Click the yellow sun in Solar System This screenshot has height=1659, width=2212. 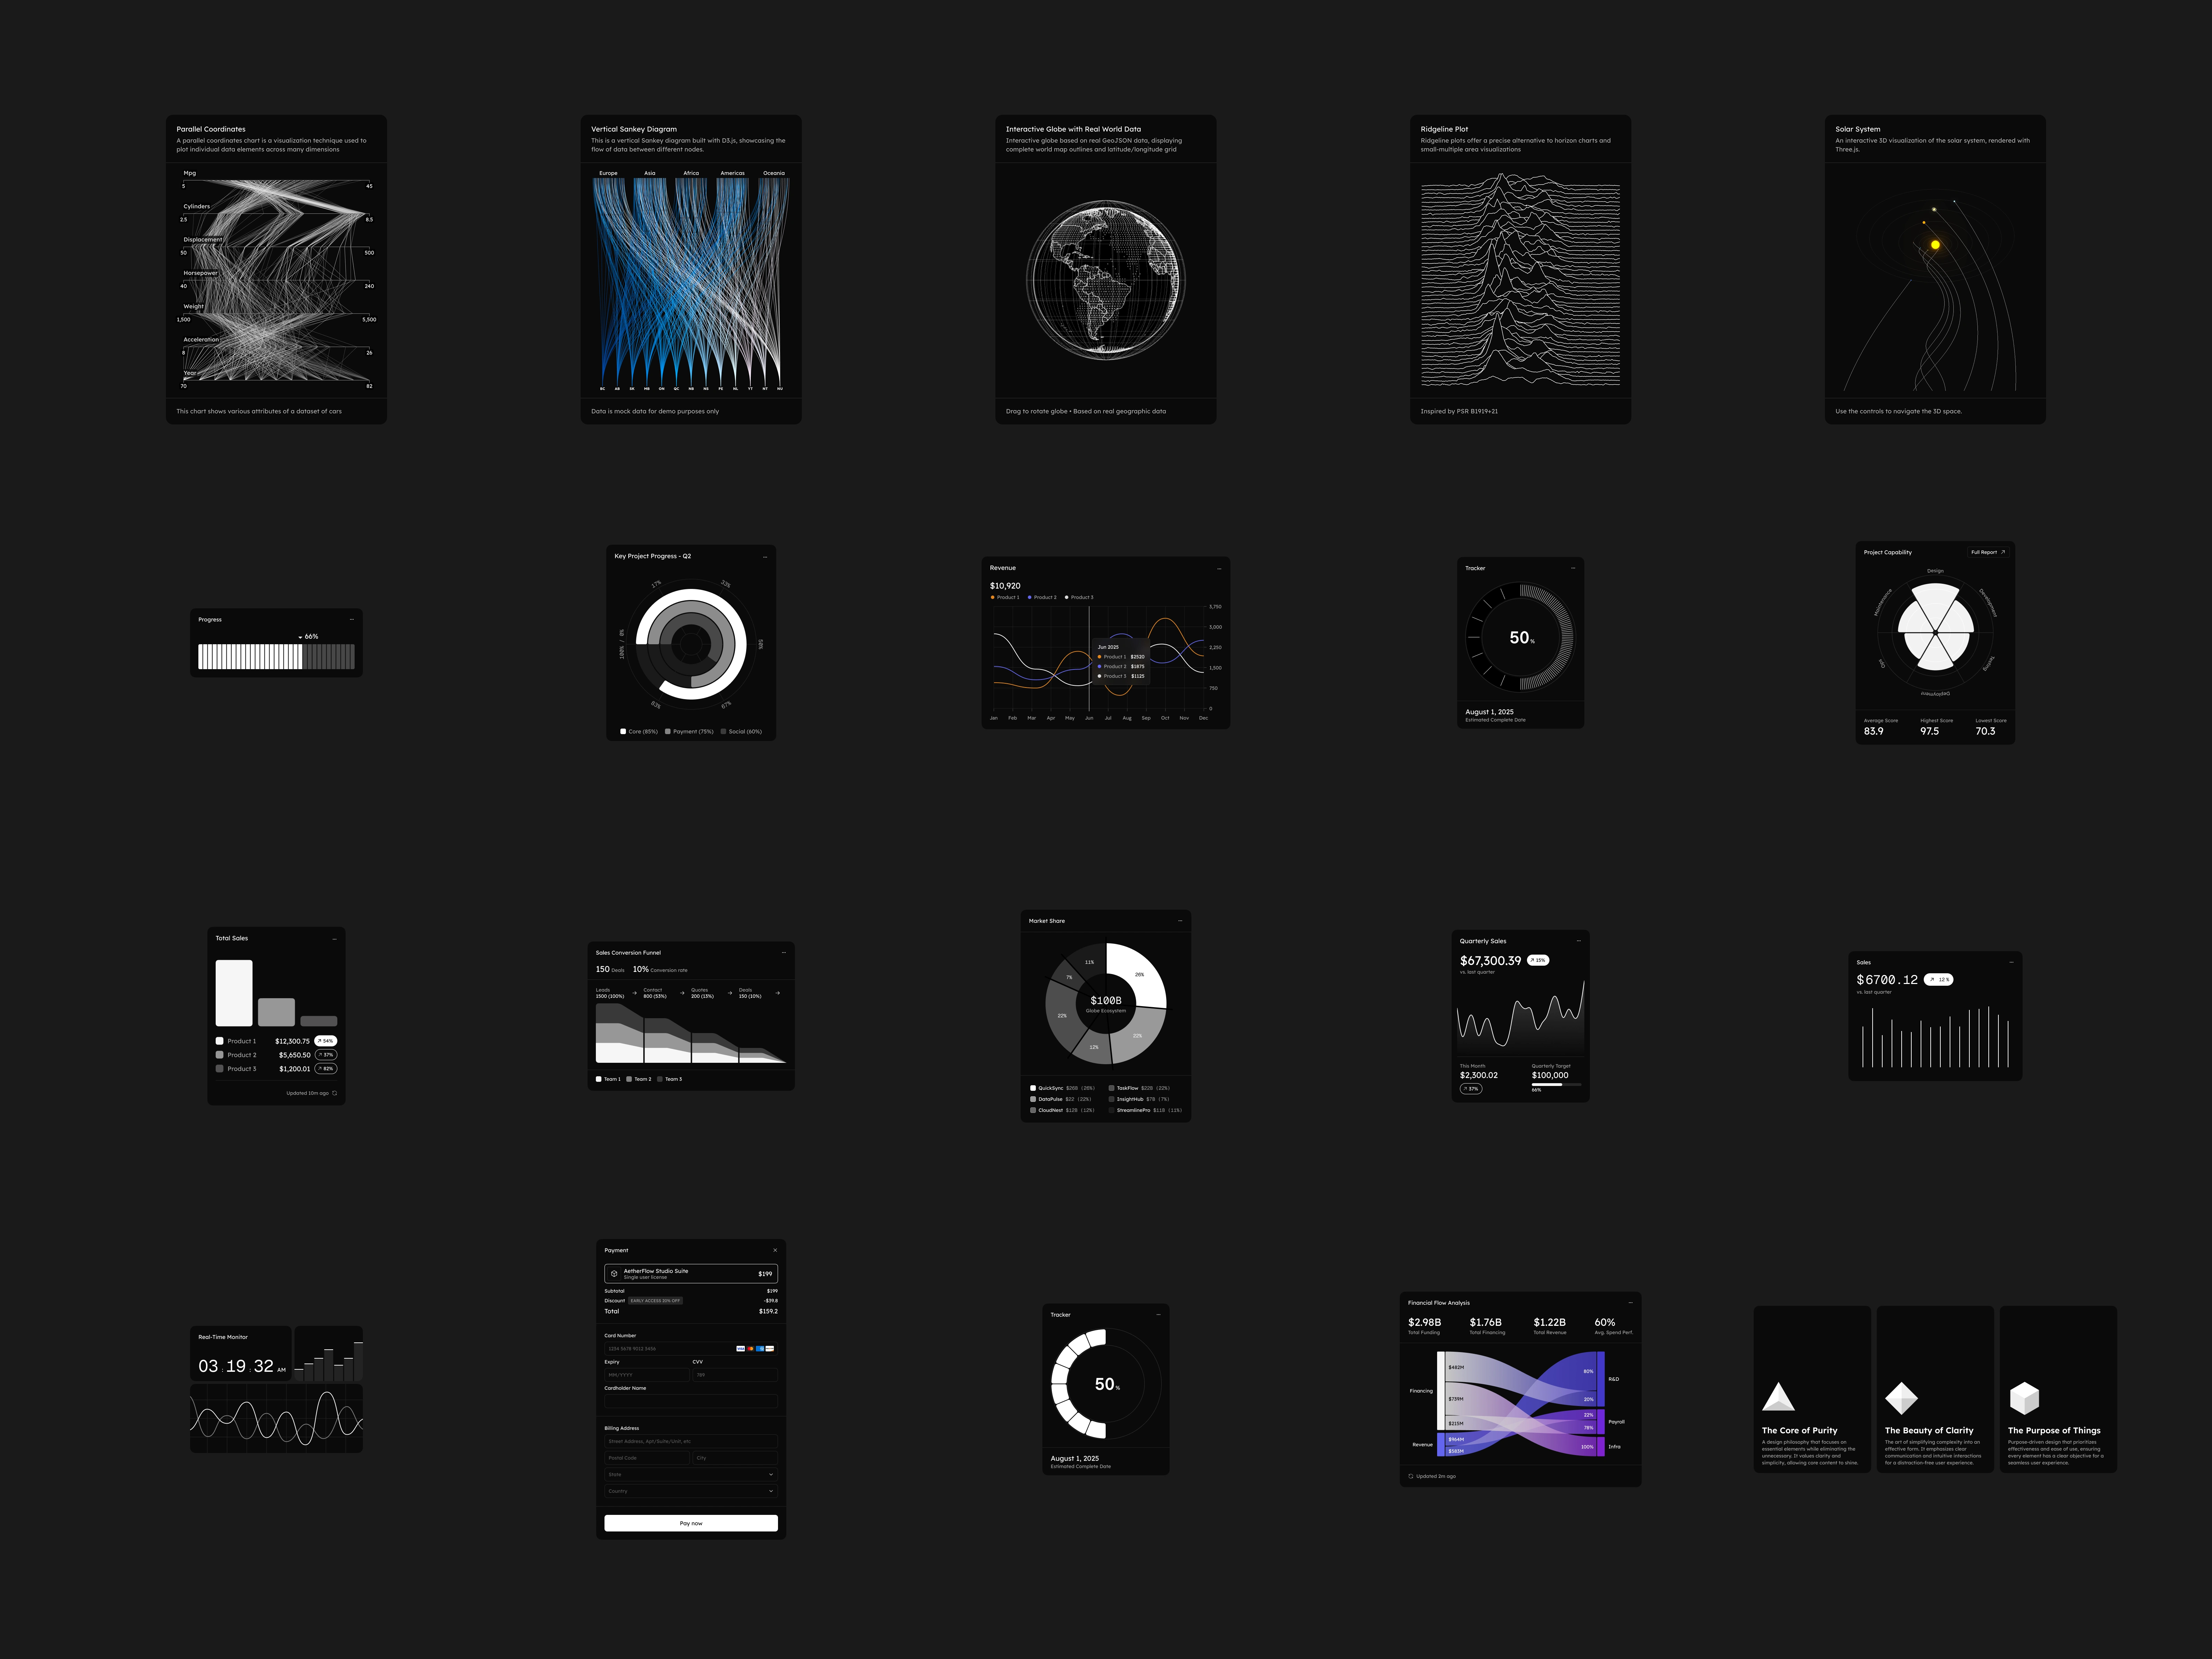click(x=1935, y=245)
